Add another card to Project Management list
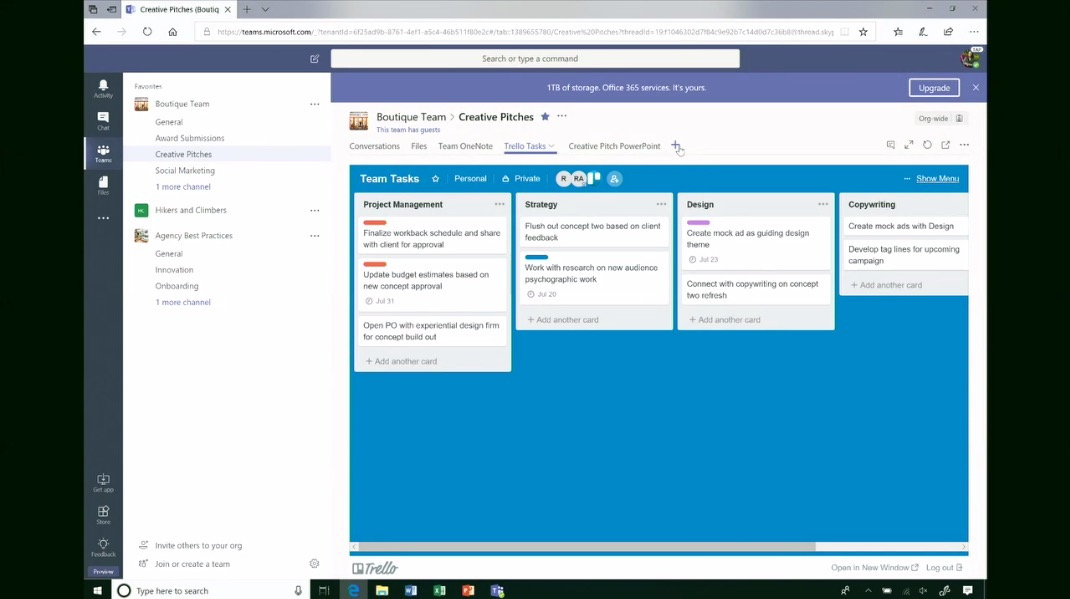The width and height of the screenshot is (1070, 599). 401,361
